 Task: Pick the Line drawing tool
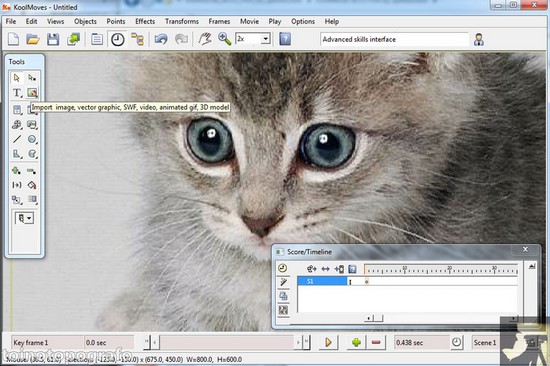(17, 139)
